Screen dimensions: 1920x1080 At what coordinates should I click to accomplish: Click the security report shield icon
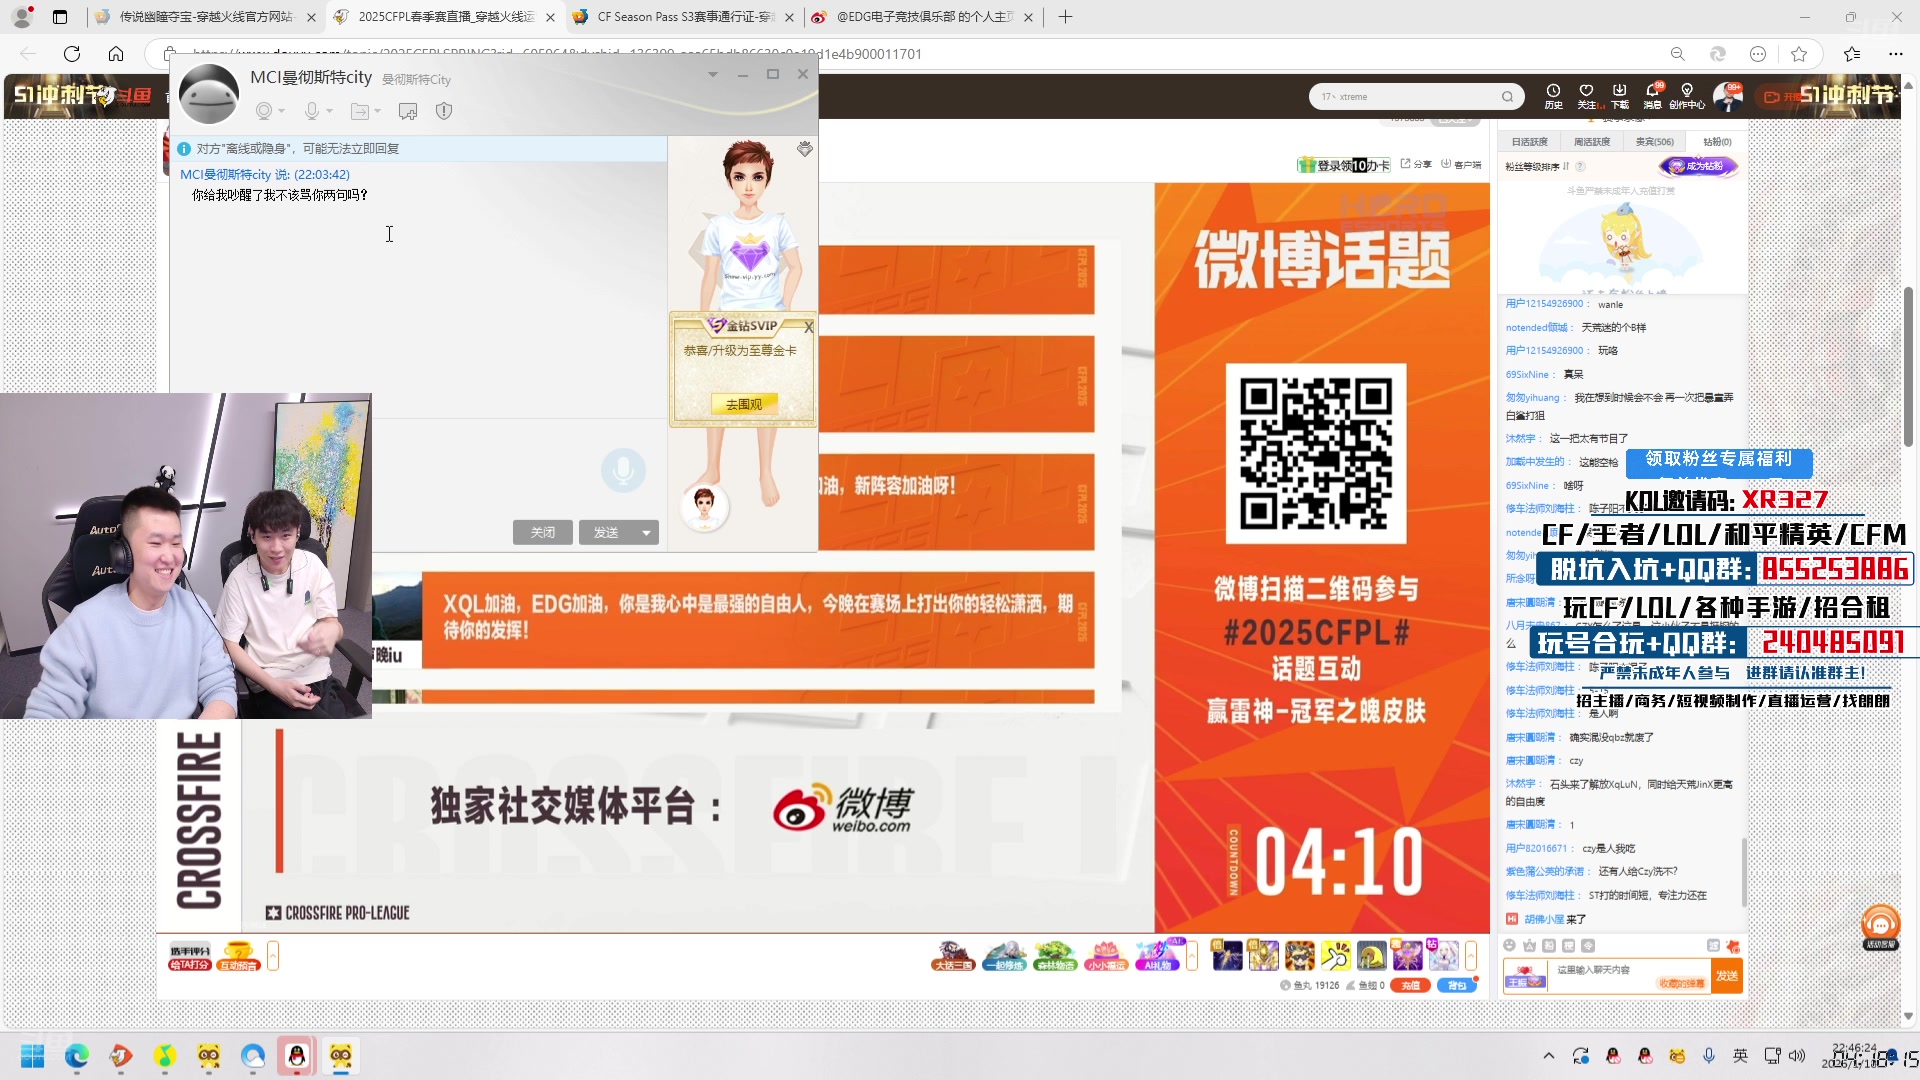point(444,111)
